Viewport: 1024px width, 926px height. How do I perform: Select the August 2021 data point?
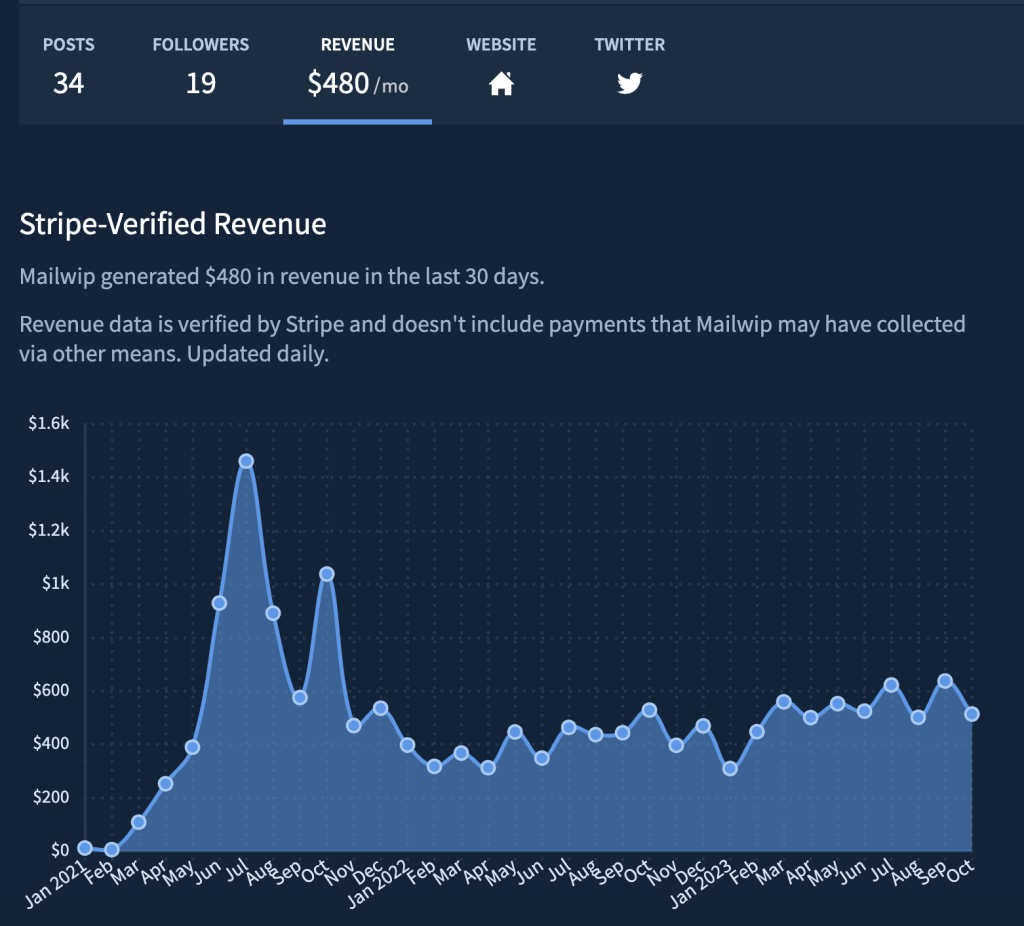click(273, 613)
